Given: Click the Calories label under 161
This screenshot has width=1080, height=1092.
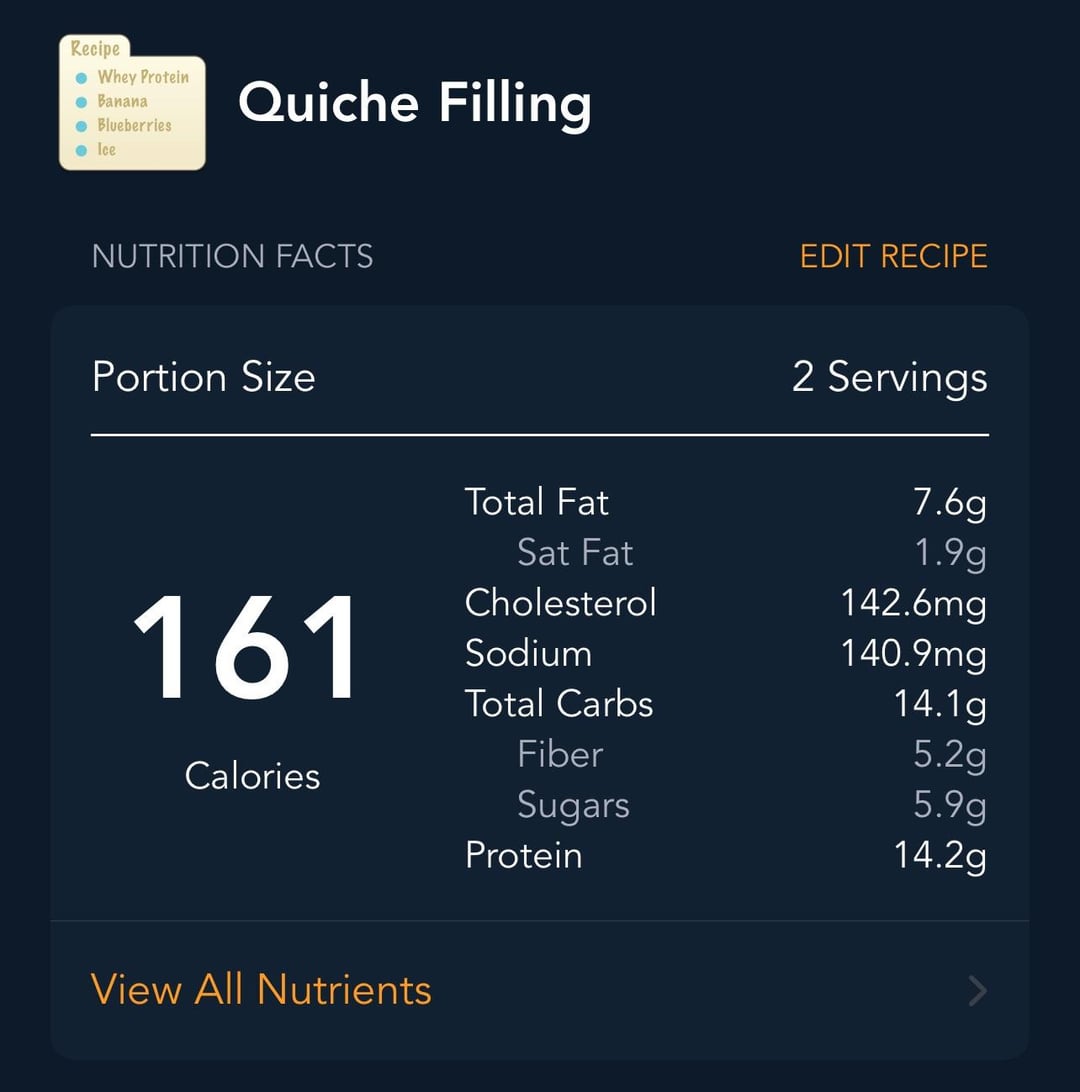Looking at the screenshot, I should coord(252,776).
